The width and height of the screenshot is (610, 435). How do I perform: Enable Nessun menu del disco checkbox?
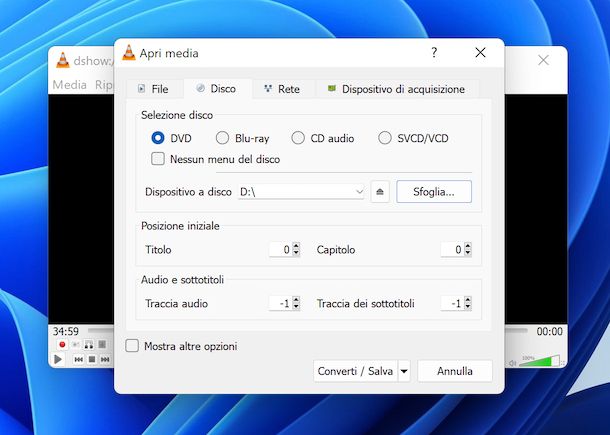pyautogui.click(x=158, y=159)
